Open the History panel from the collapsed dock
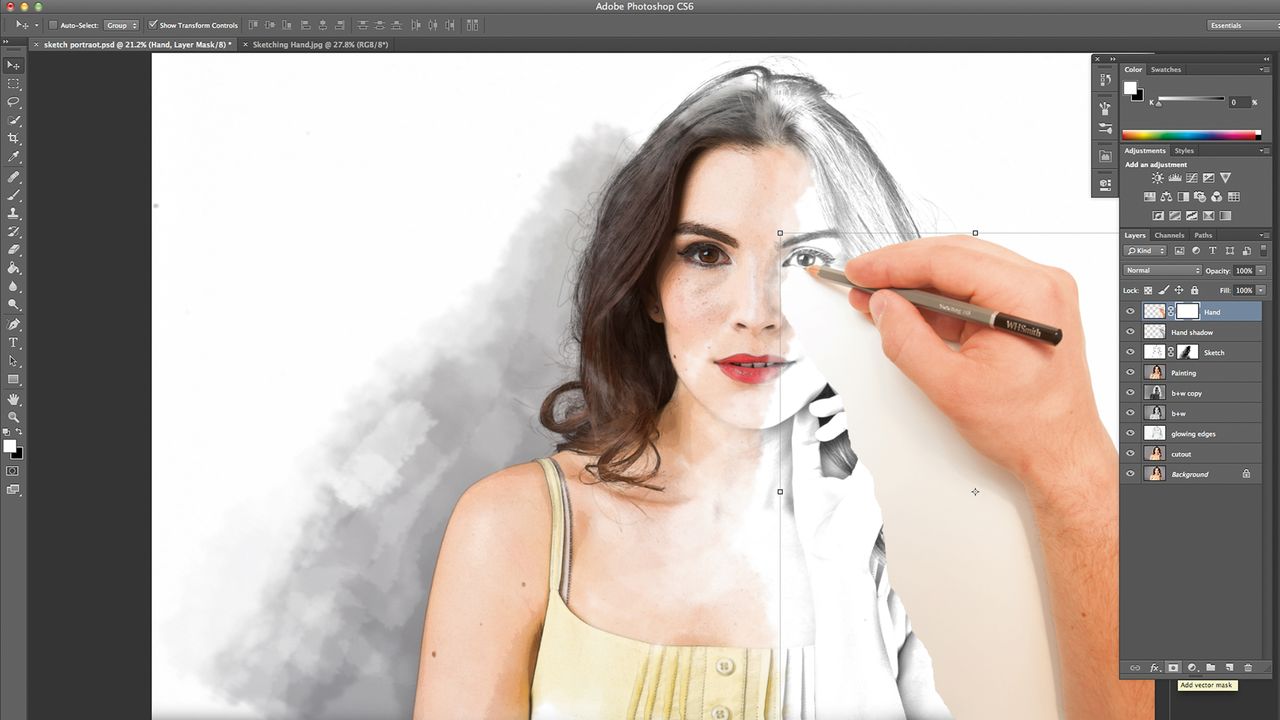The height and width of the screenshot is (720, 1280). pos(1105,80)
